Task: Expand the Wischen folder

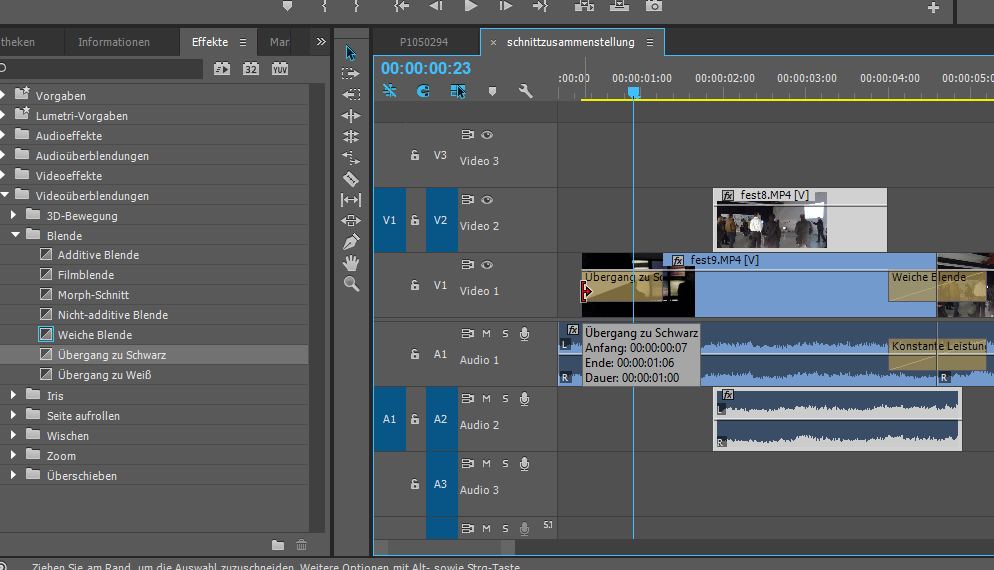Action: point(13,435)
